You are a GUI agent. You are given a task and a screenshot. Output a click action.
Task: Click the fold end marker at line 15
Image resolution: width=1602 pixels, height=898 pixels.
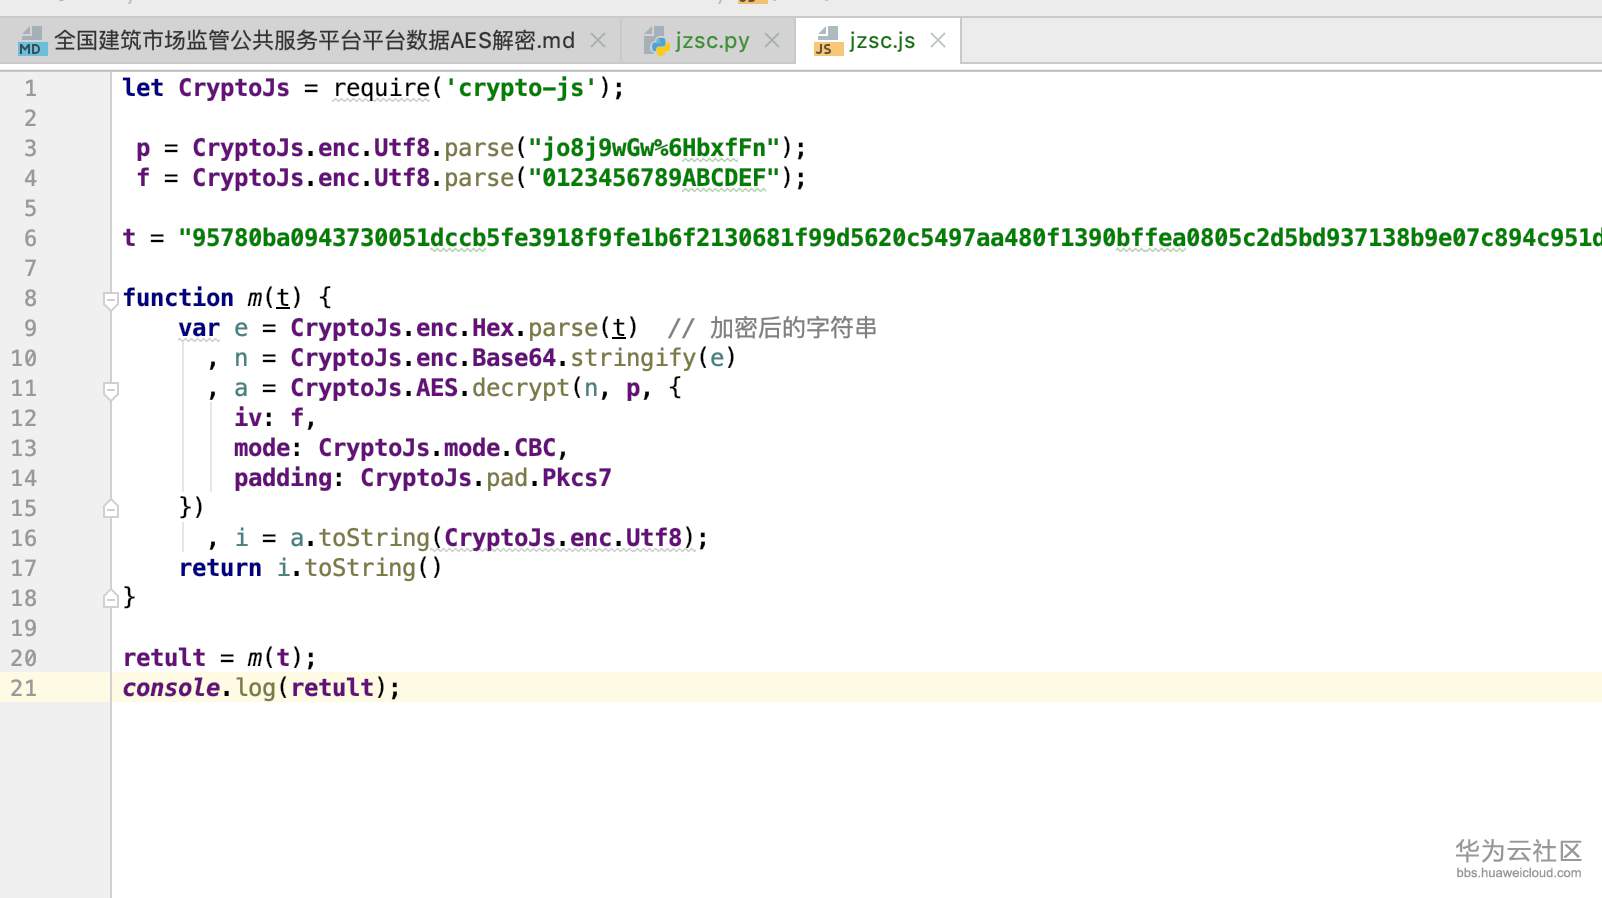[111, 508]
